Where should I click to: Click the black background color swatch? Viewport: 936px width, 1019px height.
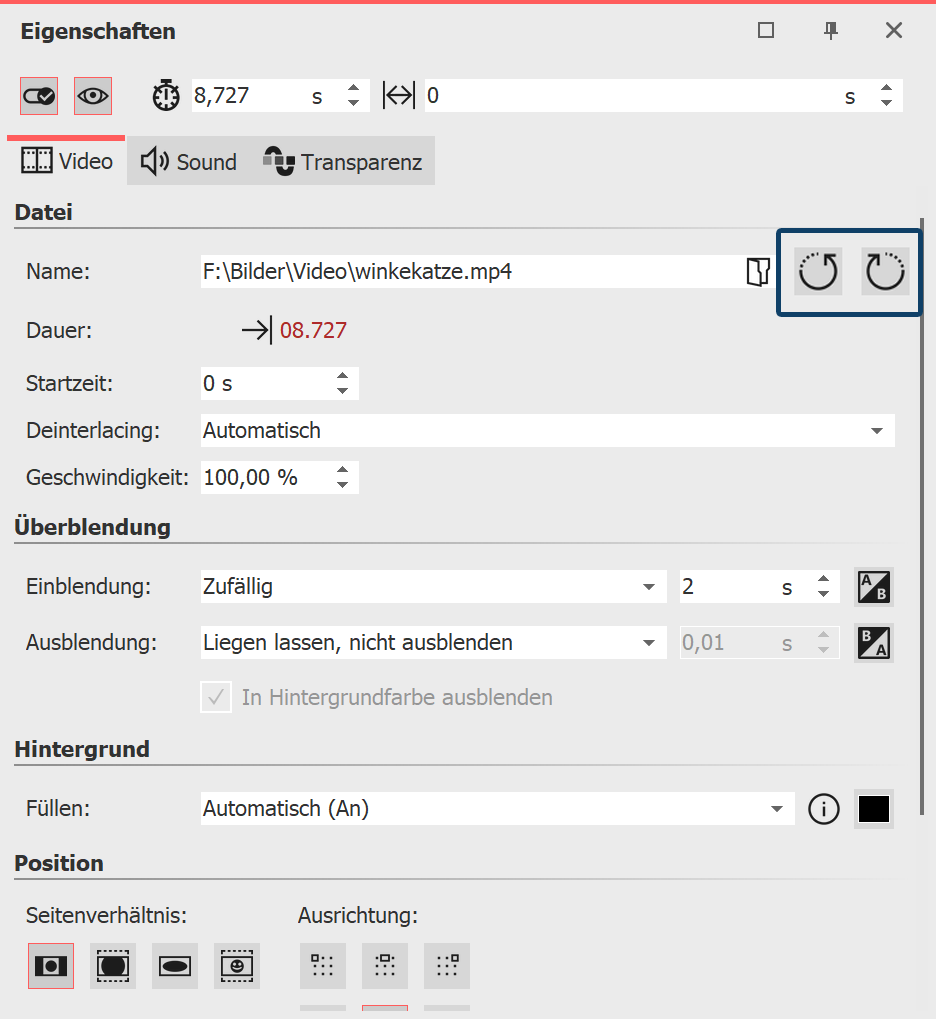coord(874,809)
